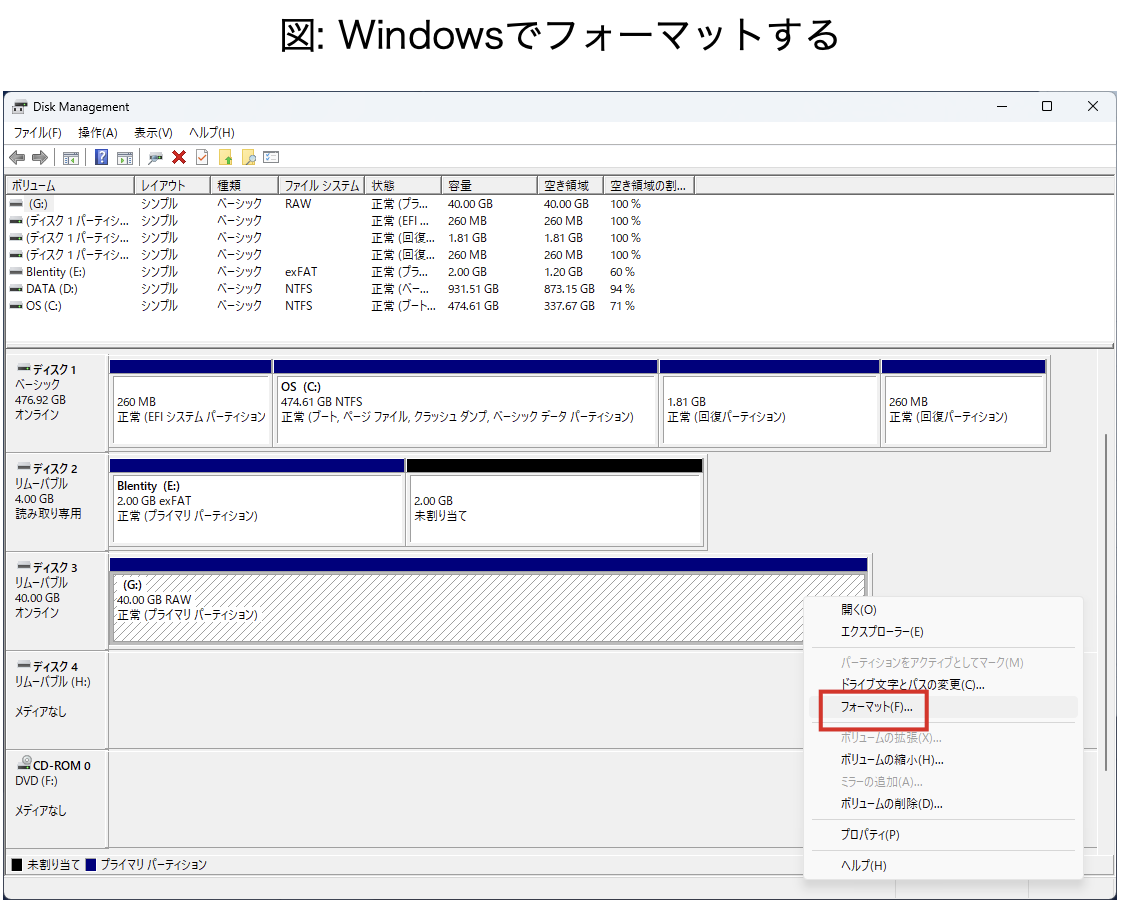Sort by the ボリューム column header
Screen dimensions: 1121x900
pos(70,186)
